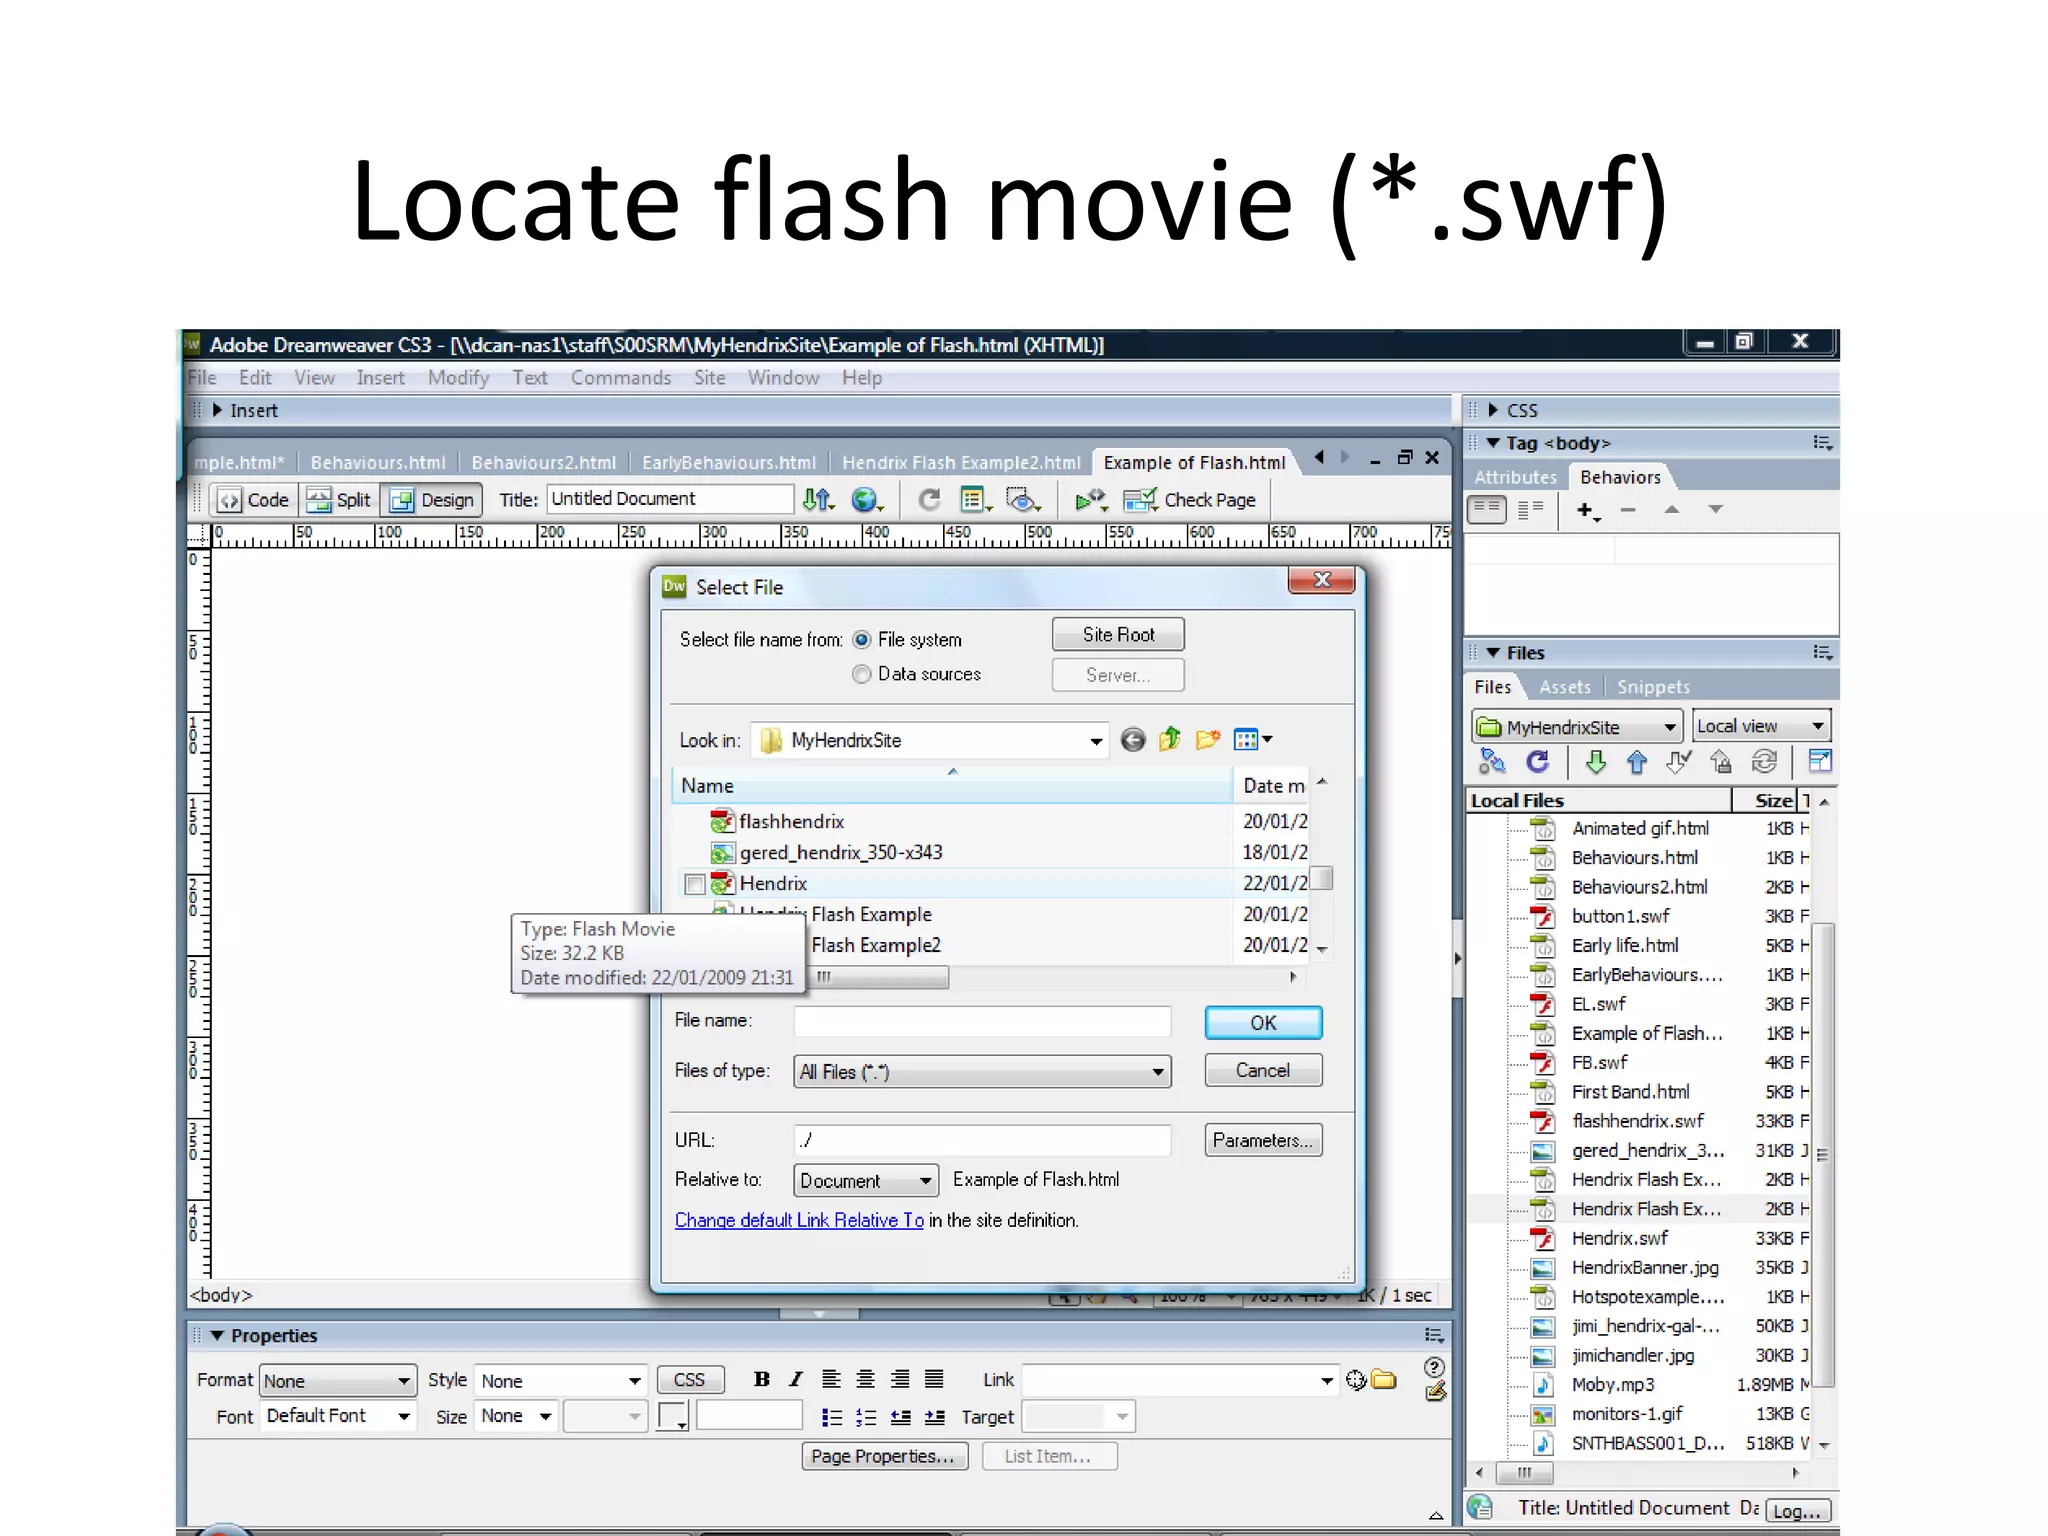Screen dimensions: 2048x1536
Task: Click the Properties help icon
Action: point(1434,1368)
